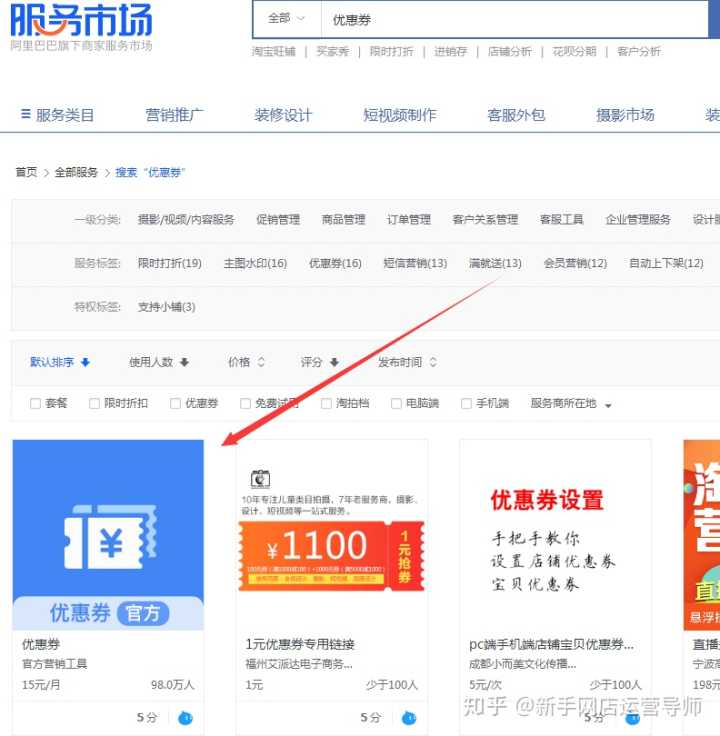The width and height of the screenshot is (720, 736).
Task: Sort results by 默认排序 arrow
Action: coord(86,363)
